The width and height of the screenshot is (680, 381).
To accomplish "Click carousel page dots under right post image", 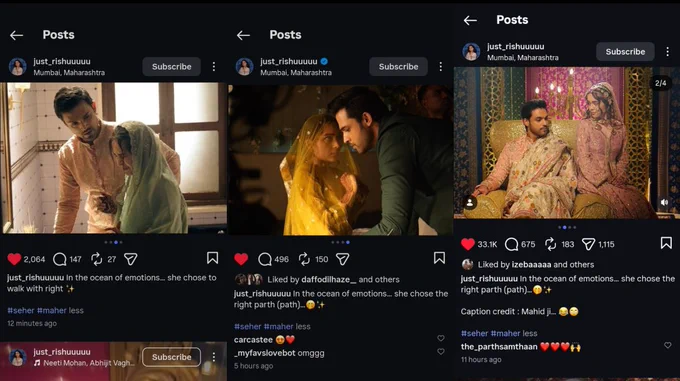I will point(567,227).
